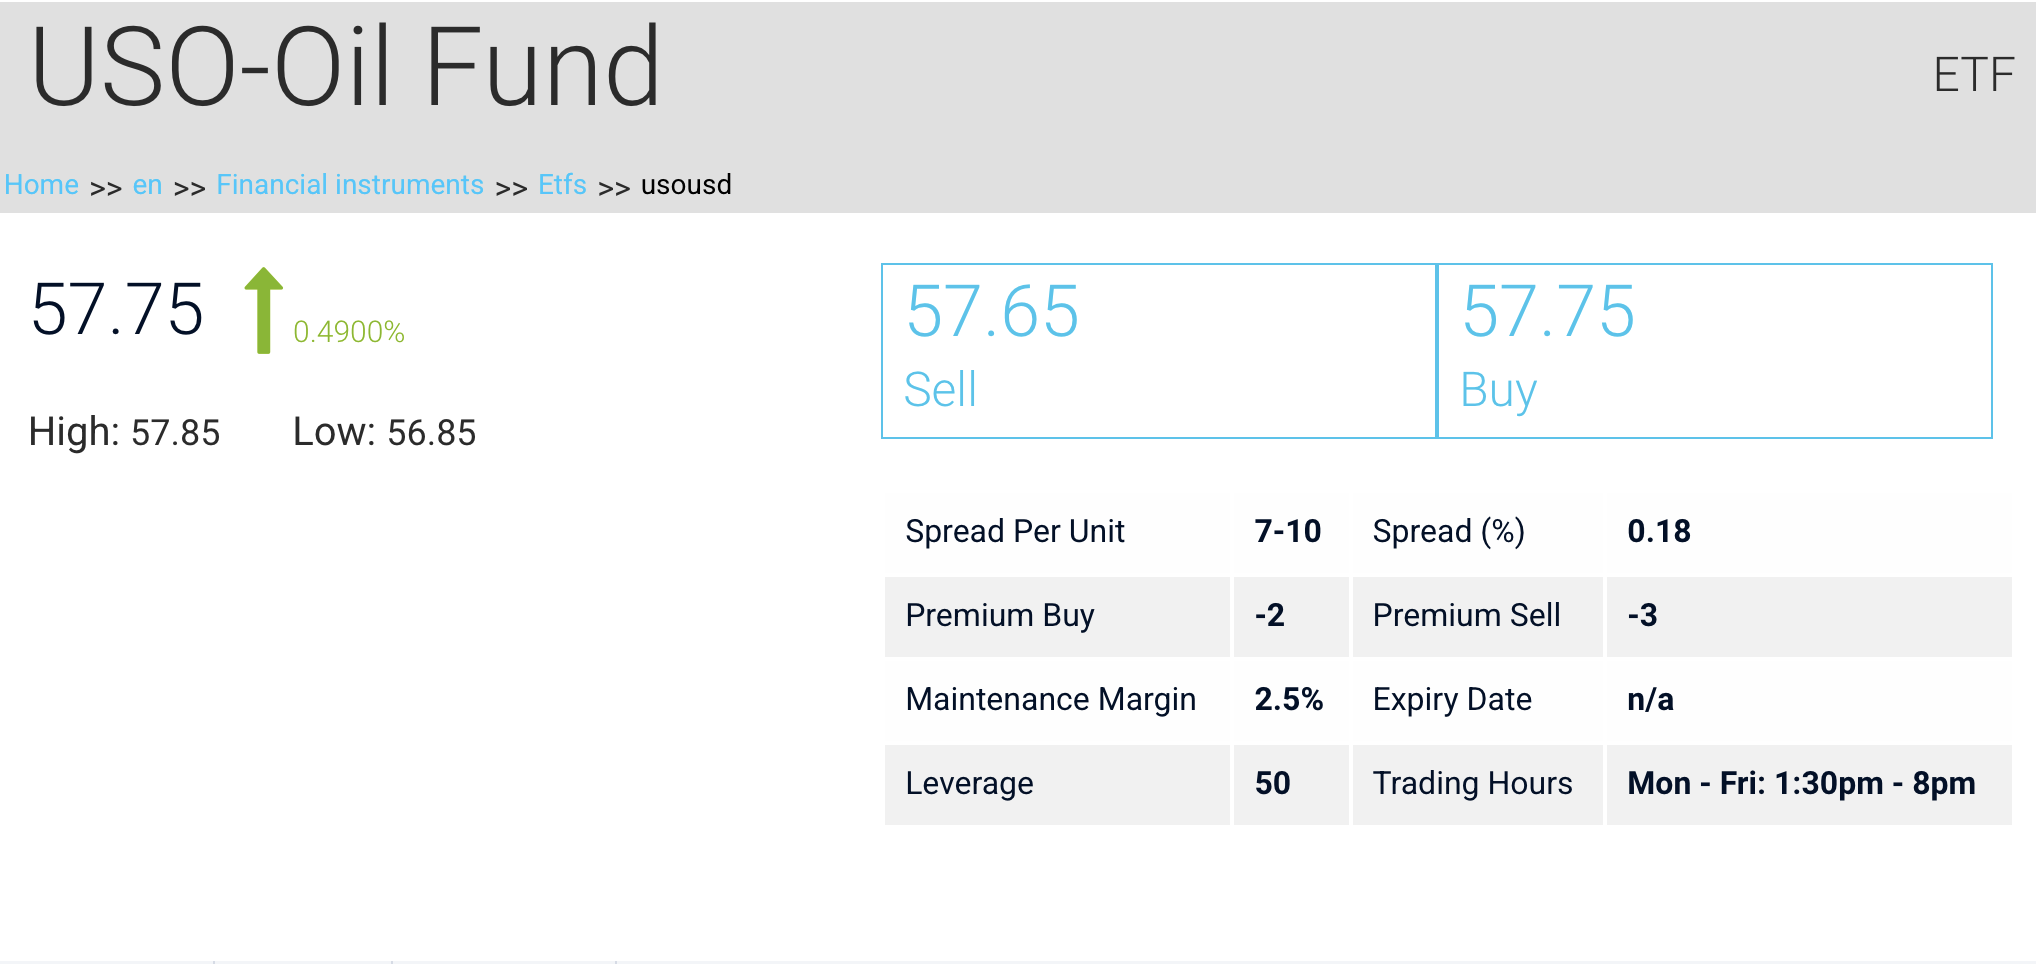Screen dimensions: 2036x964
Task: Select the Spread Per Unit row label
Action: coord(1015,531)
